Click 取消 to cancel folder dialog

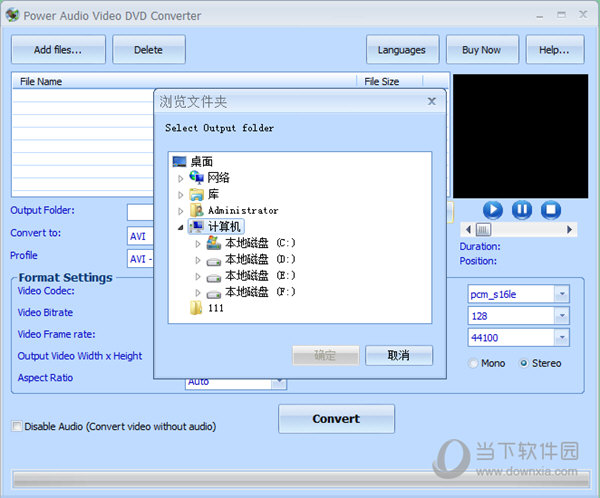tap(399, 355)
